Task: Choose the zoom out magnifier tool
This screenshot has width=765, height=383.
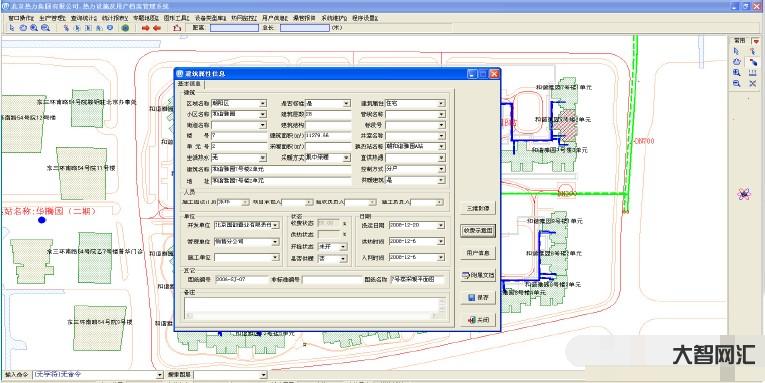Action: click(x=45, y=28)
